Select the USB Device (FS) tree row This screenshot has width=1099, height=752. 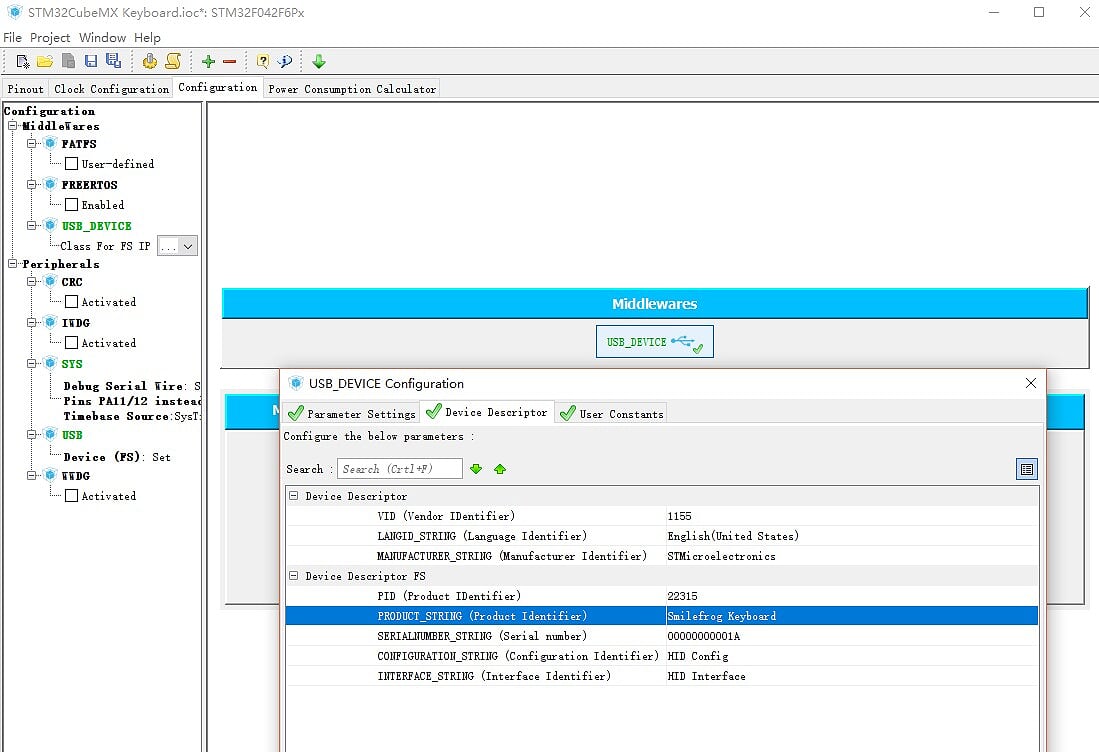[116, 457]
